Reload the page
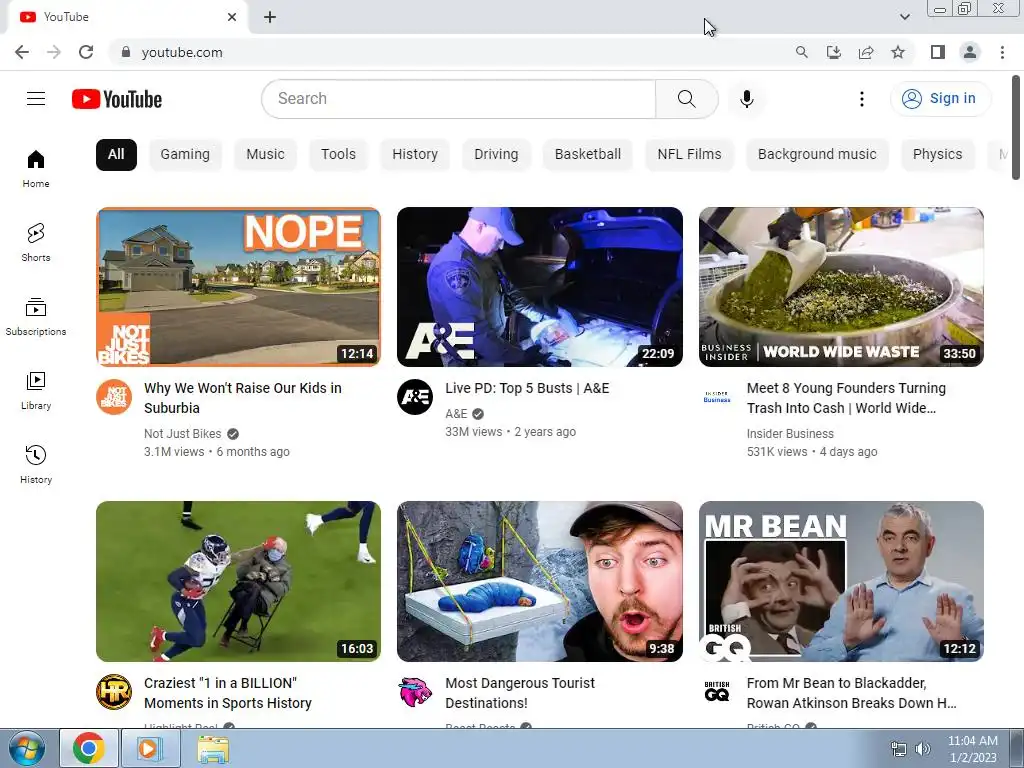Image resolution: width=1024 pixels, height=768 pixels. click(x=86, y=52)
